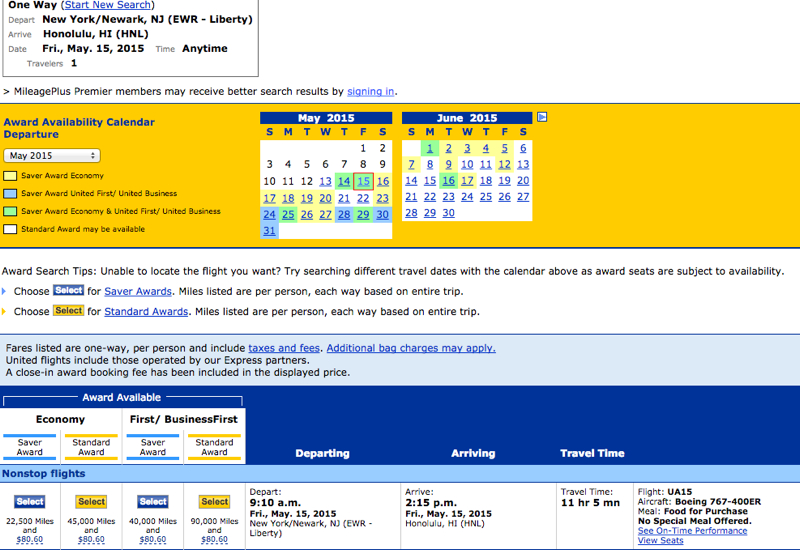Pick May 17 in the calendar

coord(269,198)
